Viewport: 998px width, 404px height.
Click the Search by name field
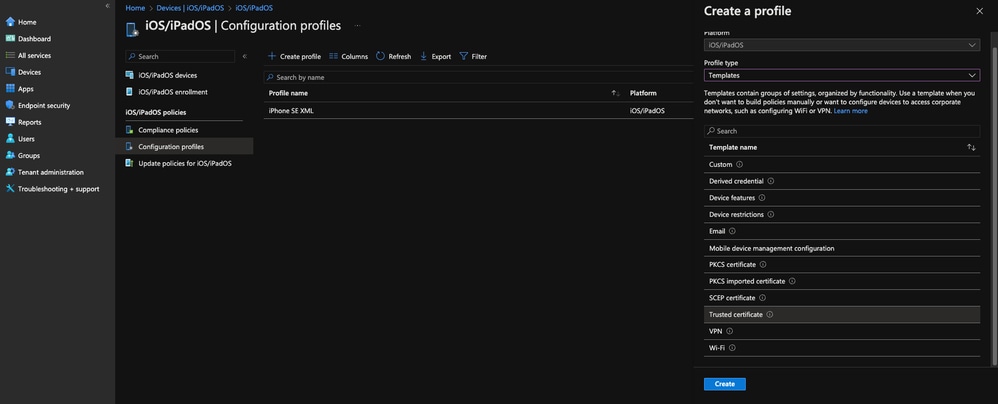[x=478, y=77]
